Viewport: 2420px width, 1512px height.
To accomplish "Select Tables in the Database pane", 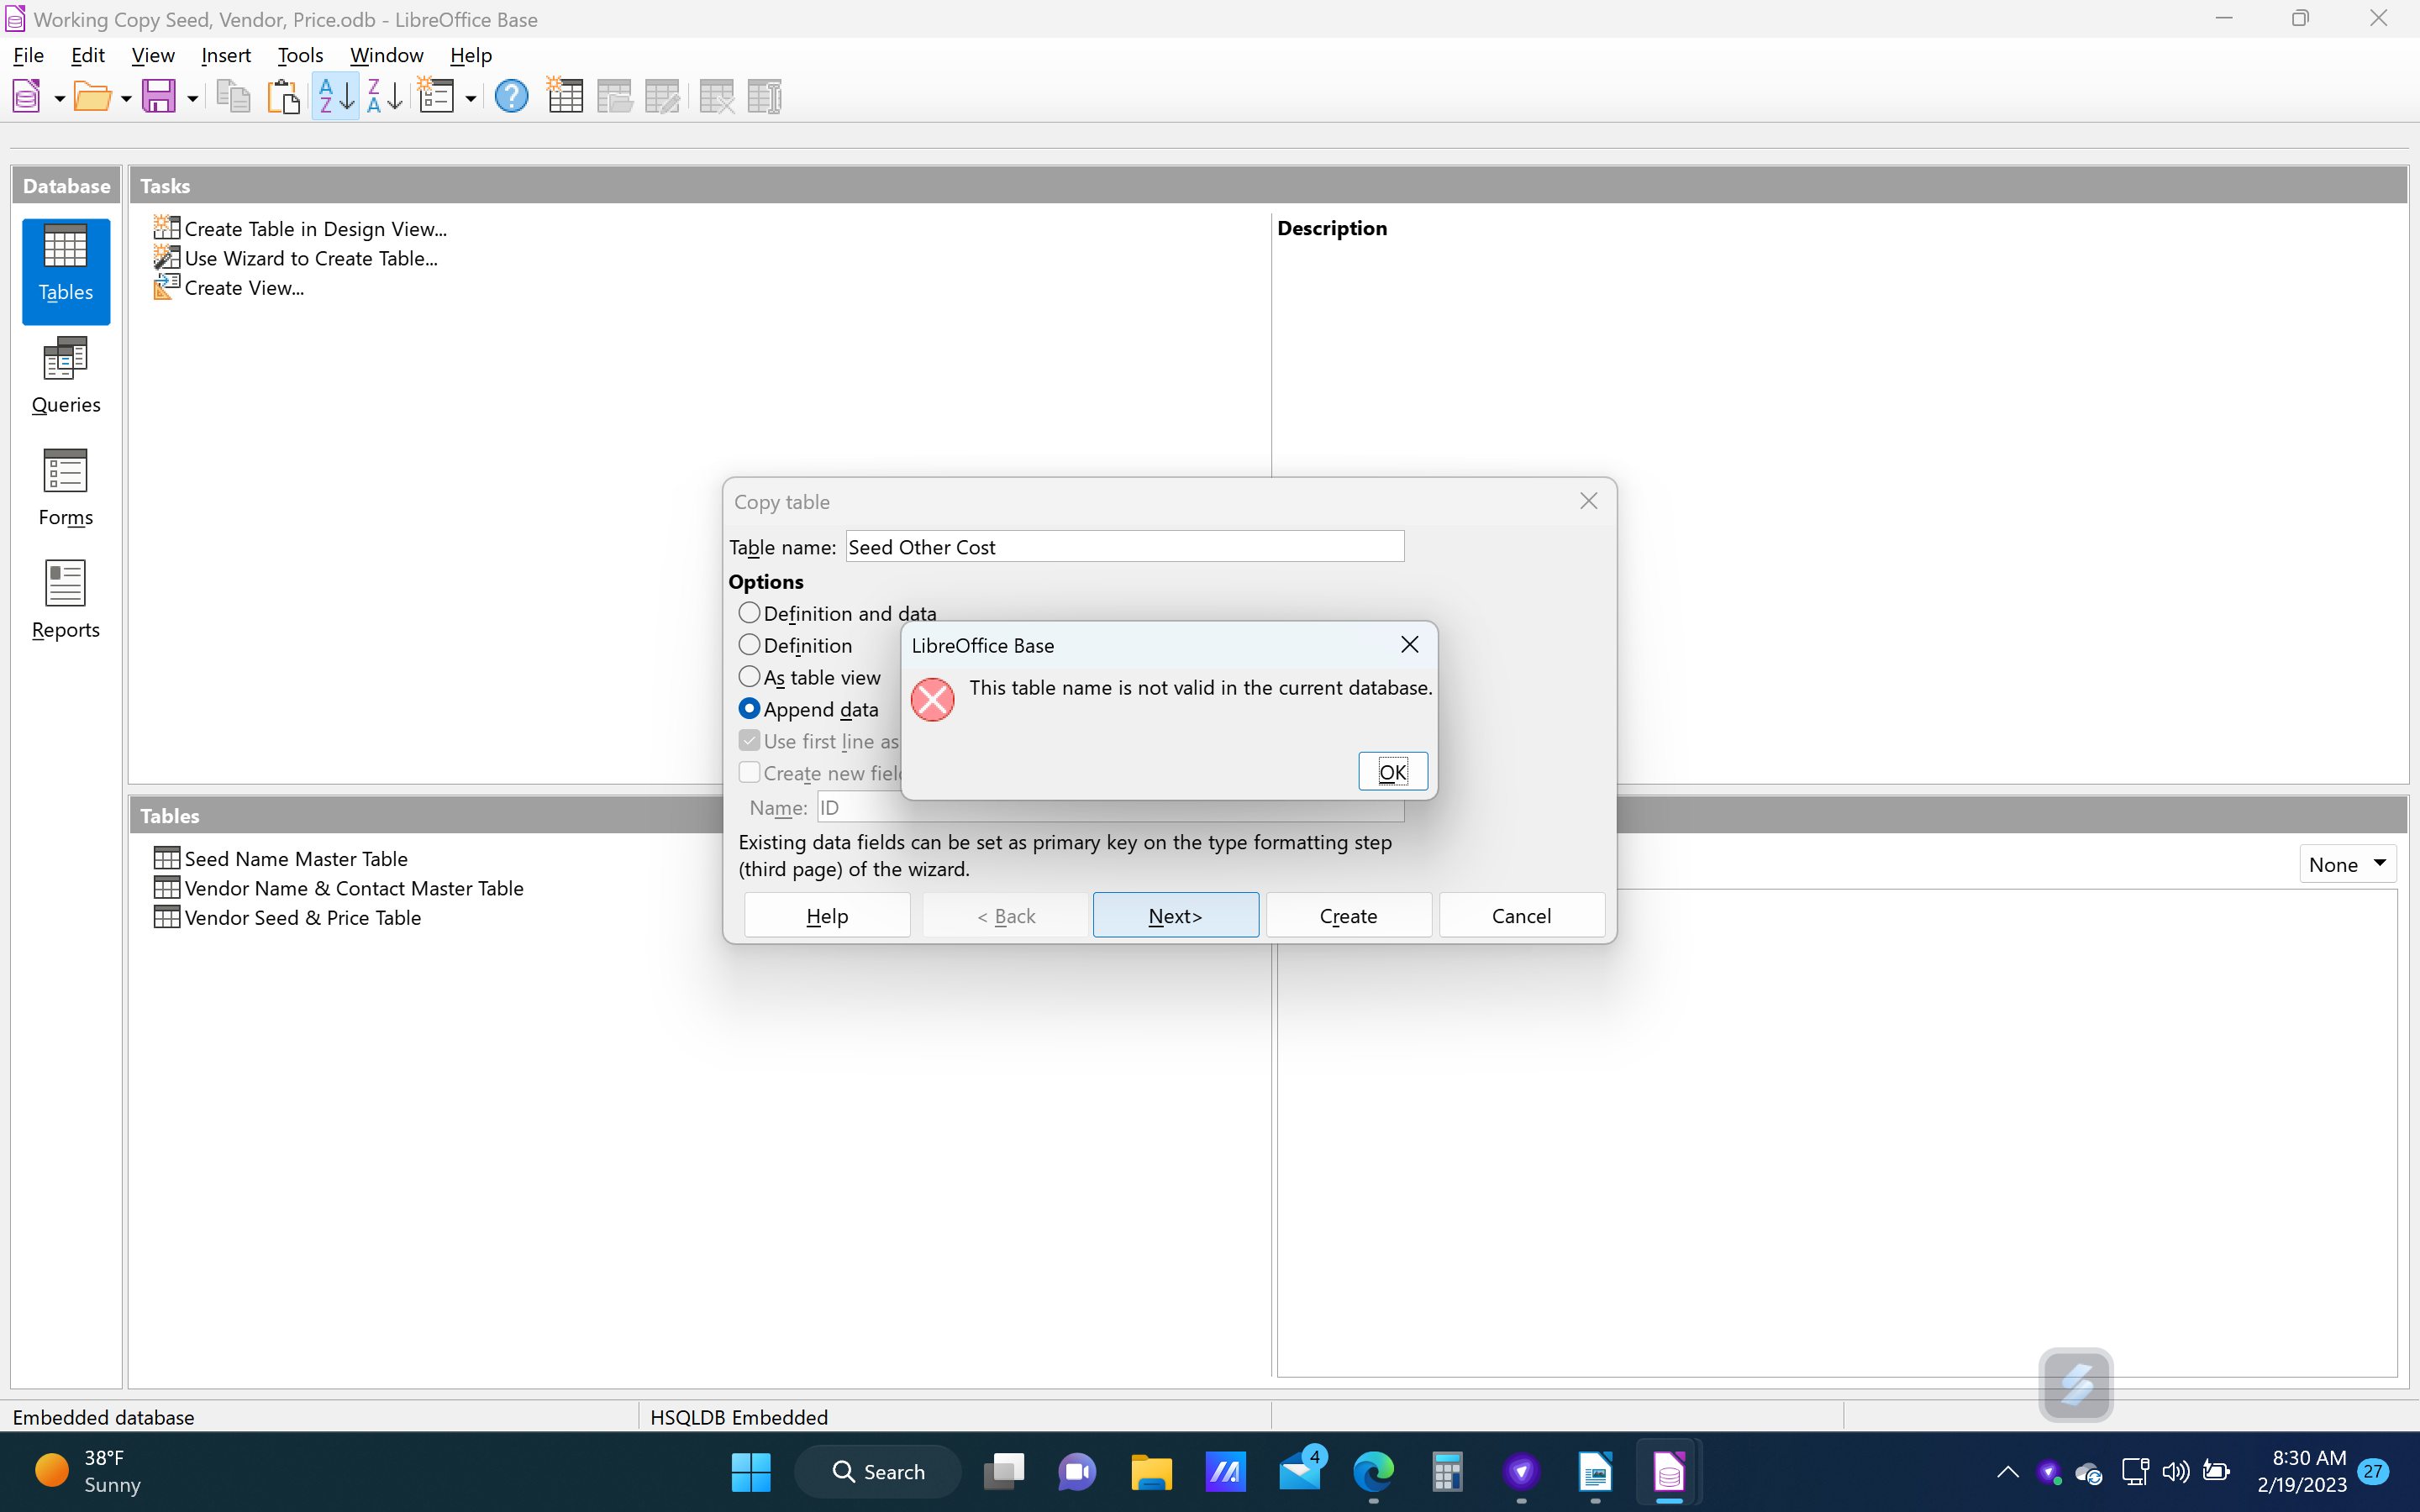I will tap(66, 271).
